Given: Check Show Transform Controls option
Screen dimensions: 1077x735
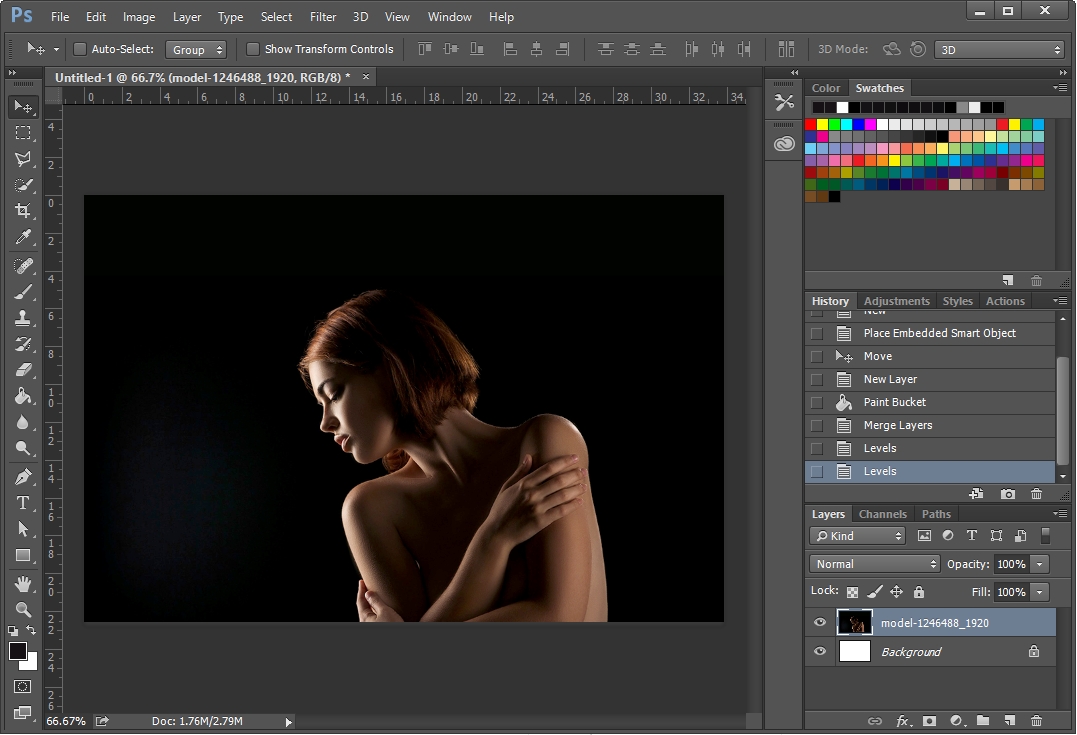Looking at the screenshot, I should tap(253, 49).
